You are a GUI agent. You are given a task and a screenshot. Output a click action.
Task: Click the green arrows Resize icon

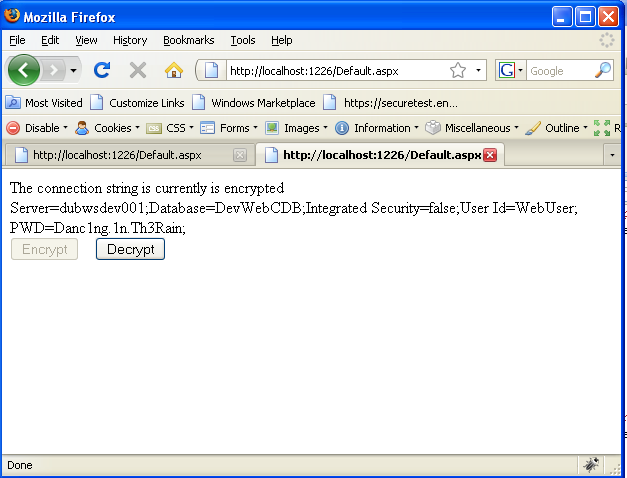(x=602, y=128)
